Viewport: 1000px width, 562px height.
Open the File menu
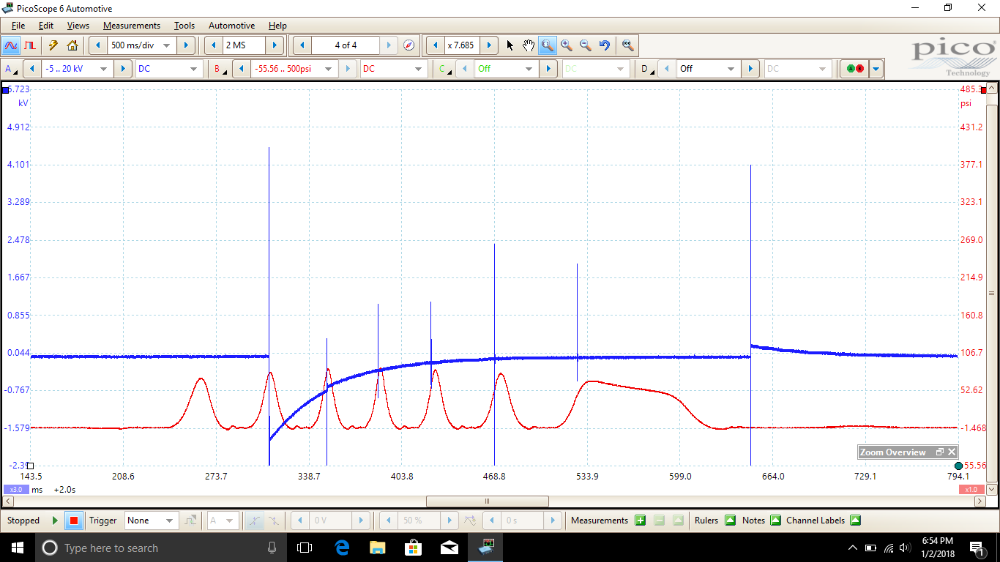click(18, 26)
